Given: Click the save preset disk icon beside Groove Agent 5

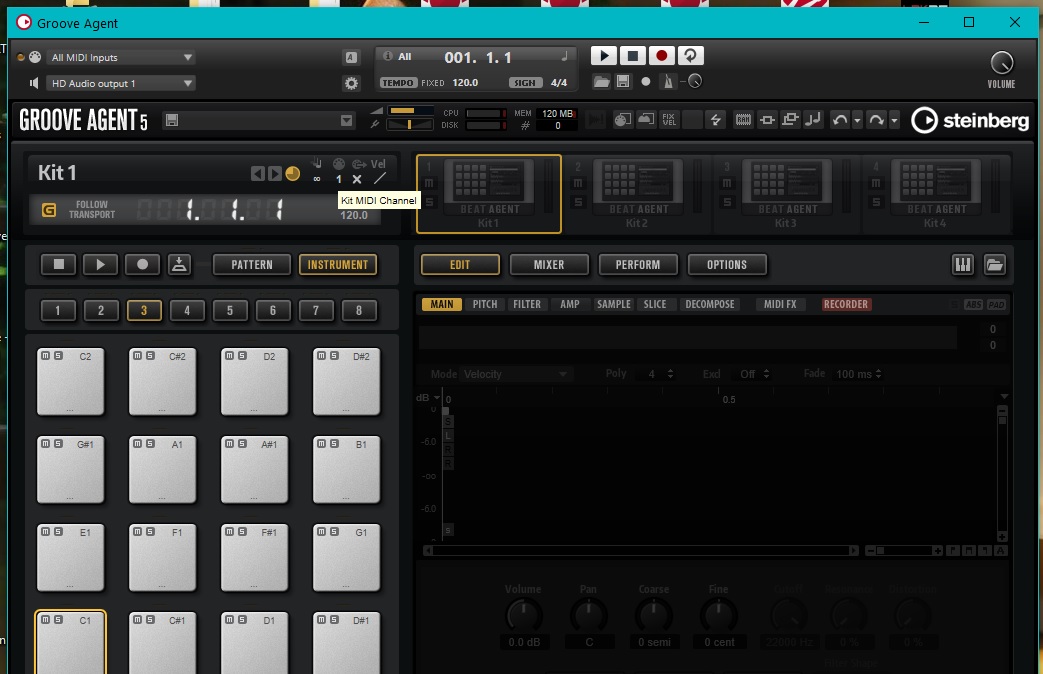Looking at the screenshot, I should pyautogui.click(x=172, y=120).
